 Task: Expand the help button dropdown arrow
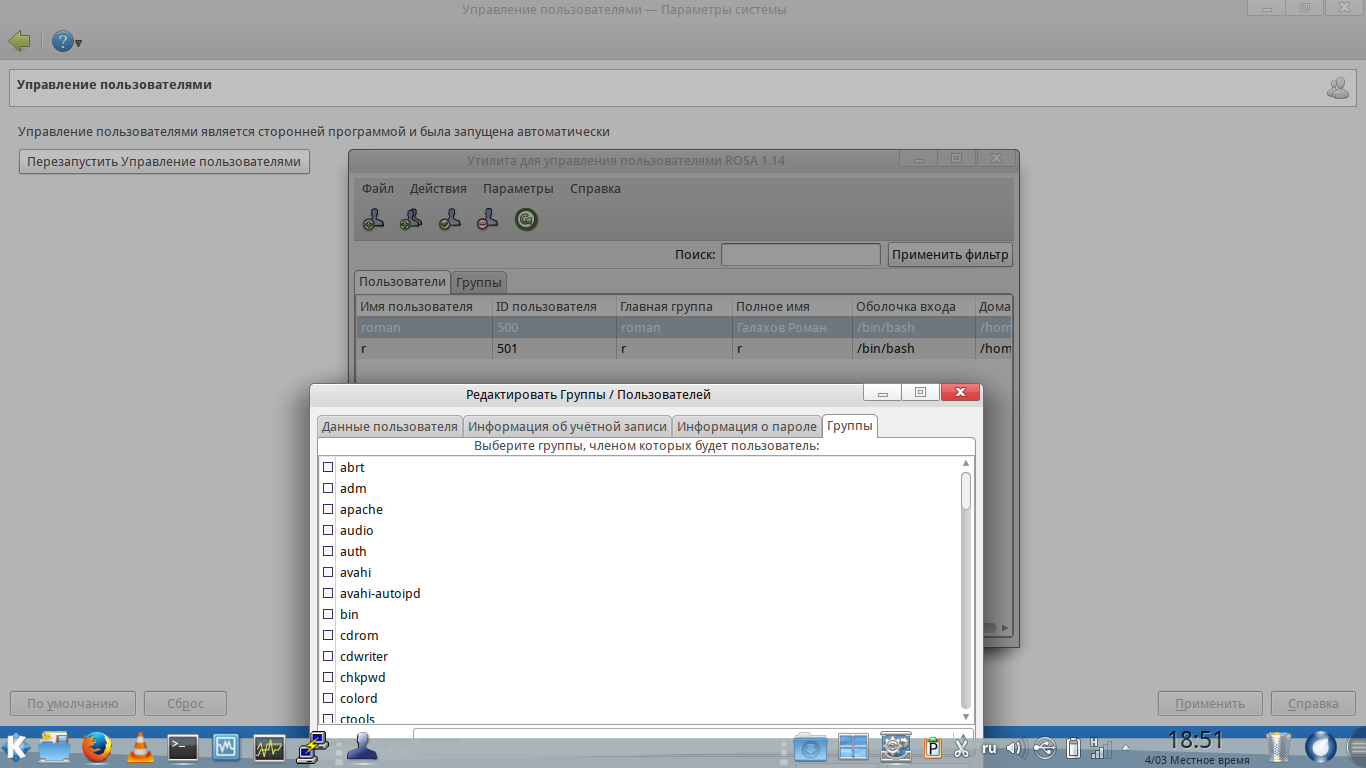click(78, 43)
